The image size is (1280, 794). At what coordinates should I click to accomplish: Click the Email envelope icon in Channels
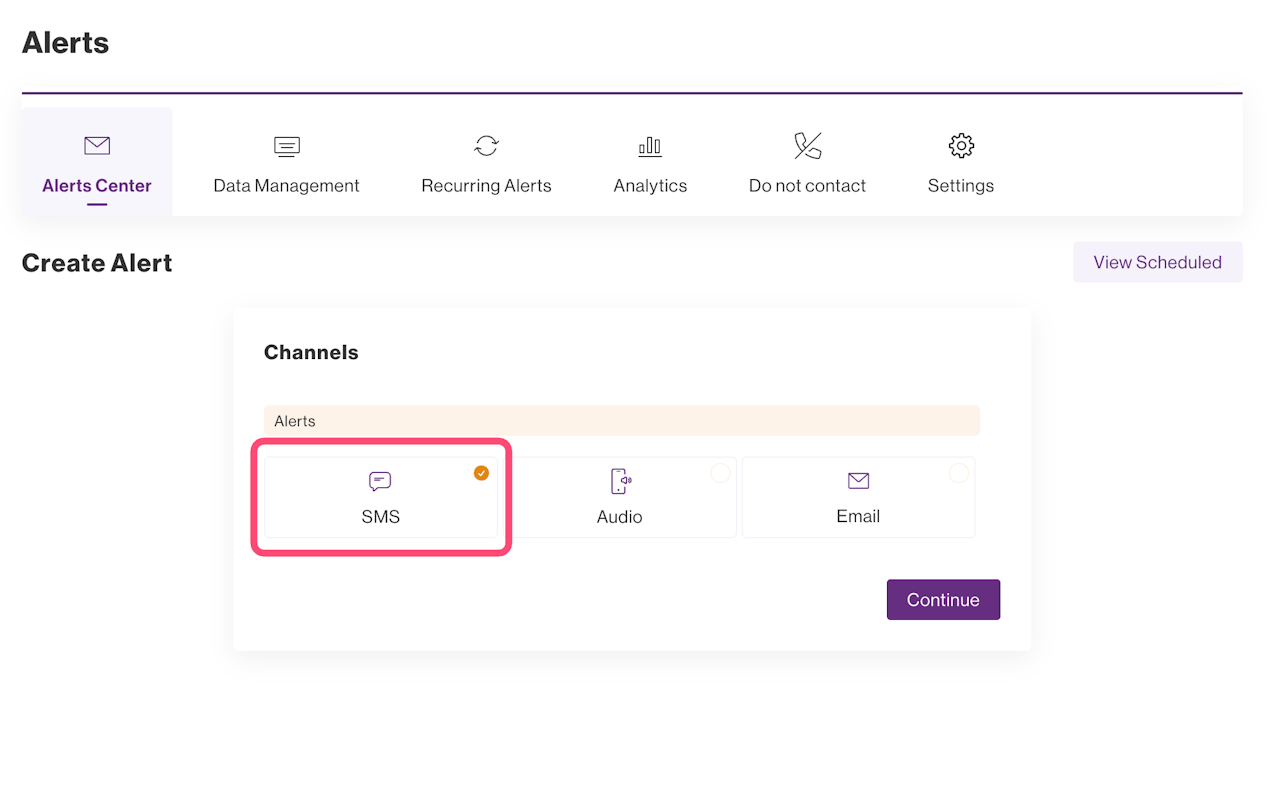point(858,481)
